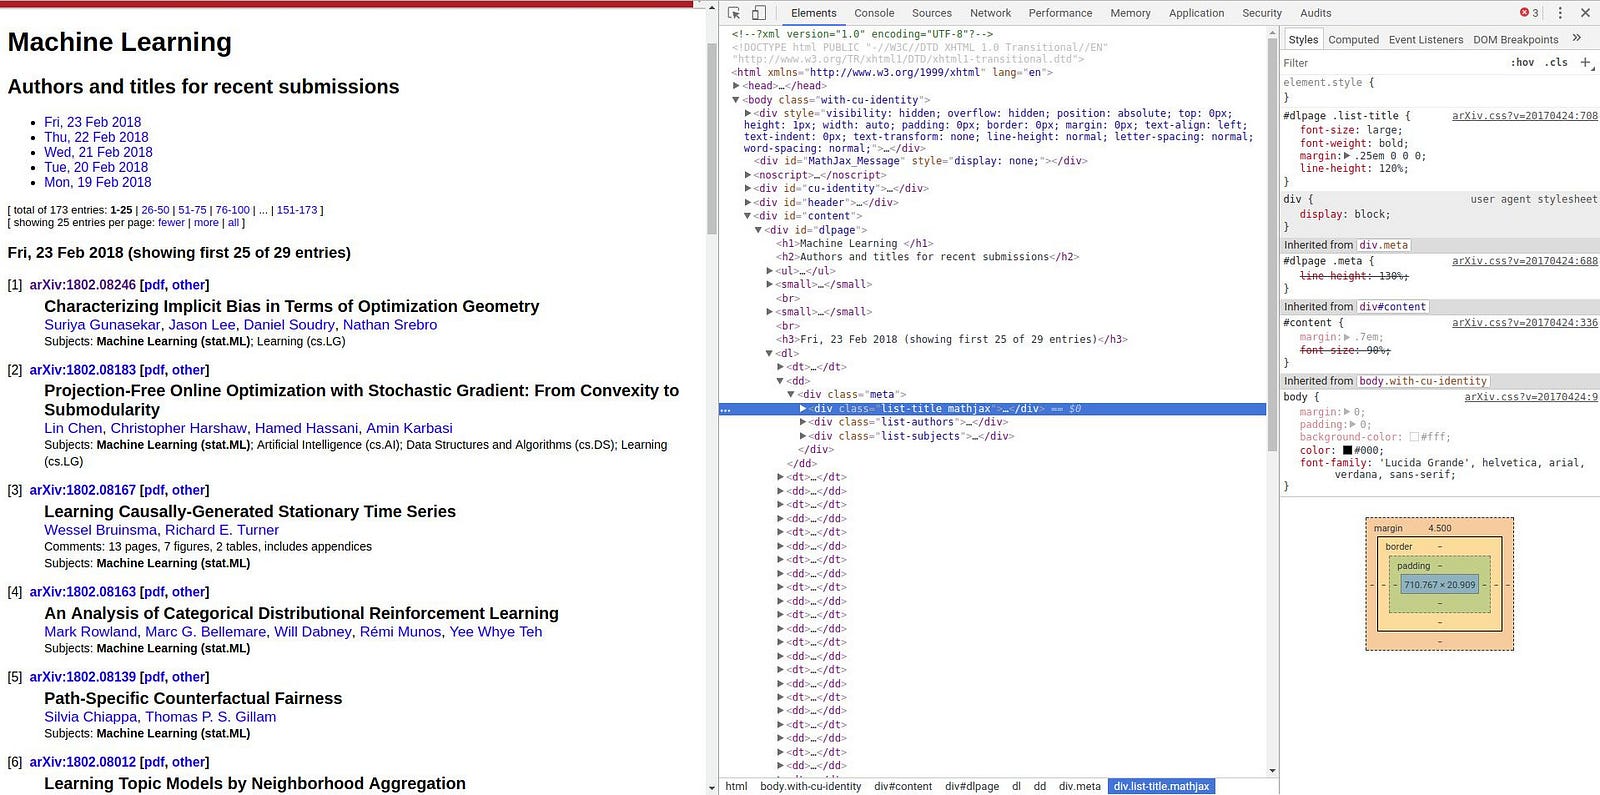Open the Security tab
Image resolution: width=1600 pixels, height=795 pixels.
coord(1262,13)
